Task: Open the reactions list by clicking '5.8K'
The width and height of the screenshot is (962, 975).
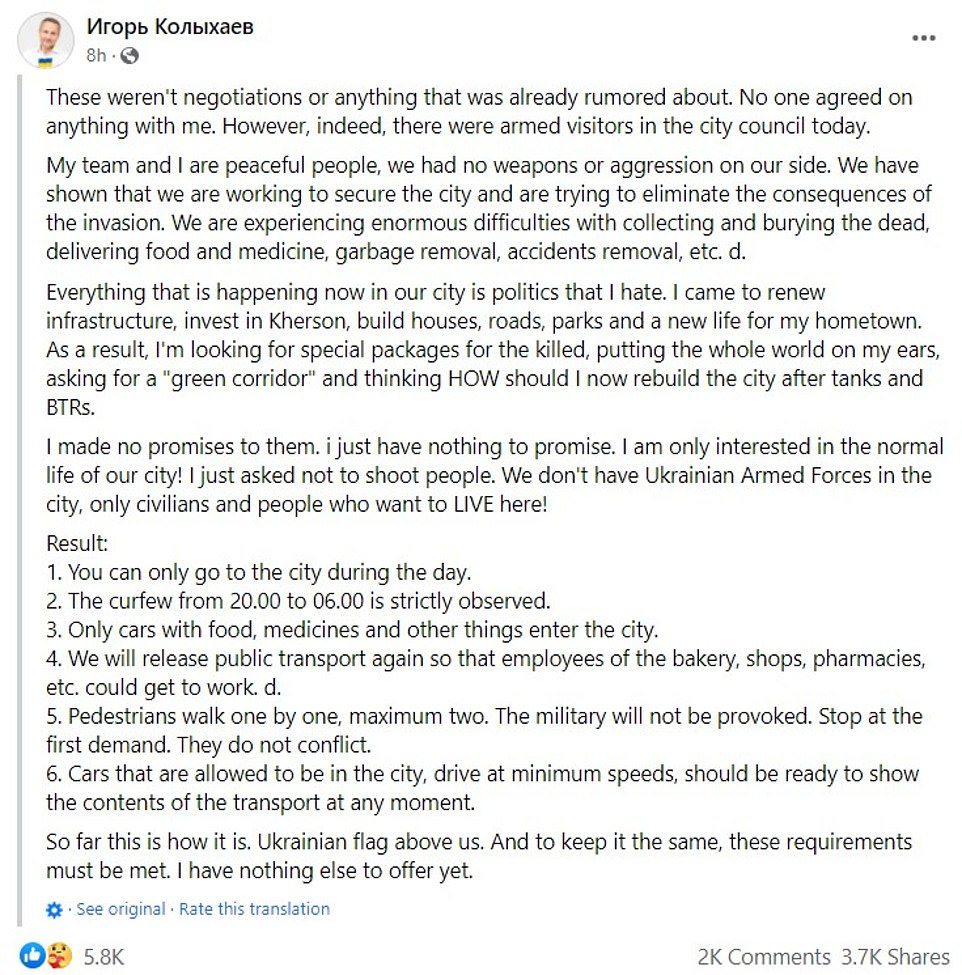Action: tap(103, 957)
